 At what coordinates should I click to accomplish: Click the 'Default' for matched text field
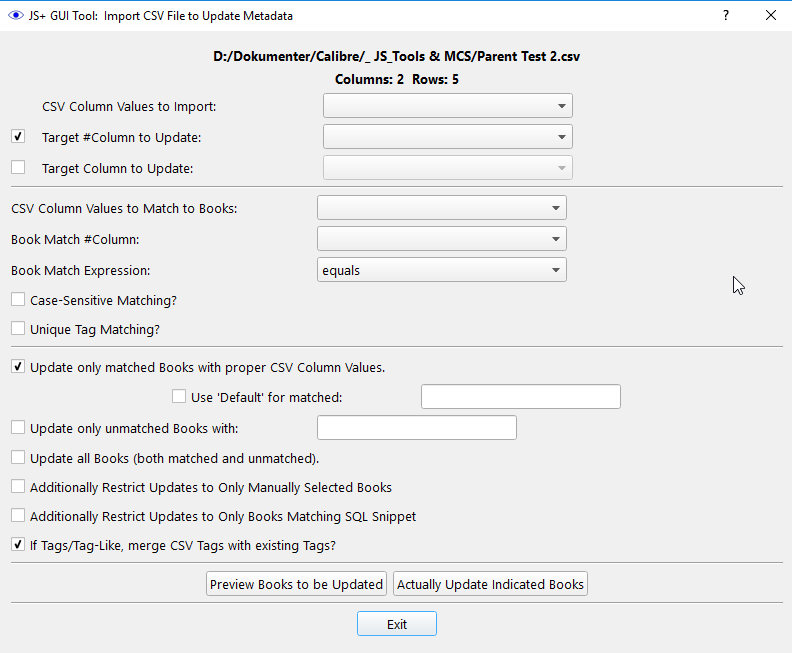520,397
